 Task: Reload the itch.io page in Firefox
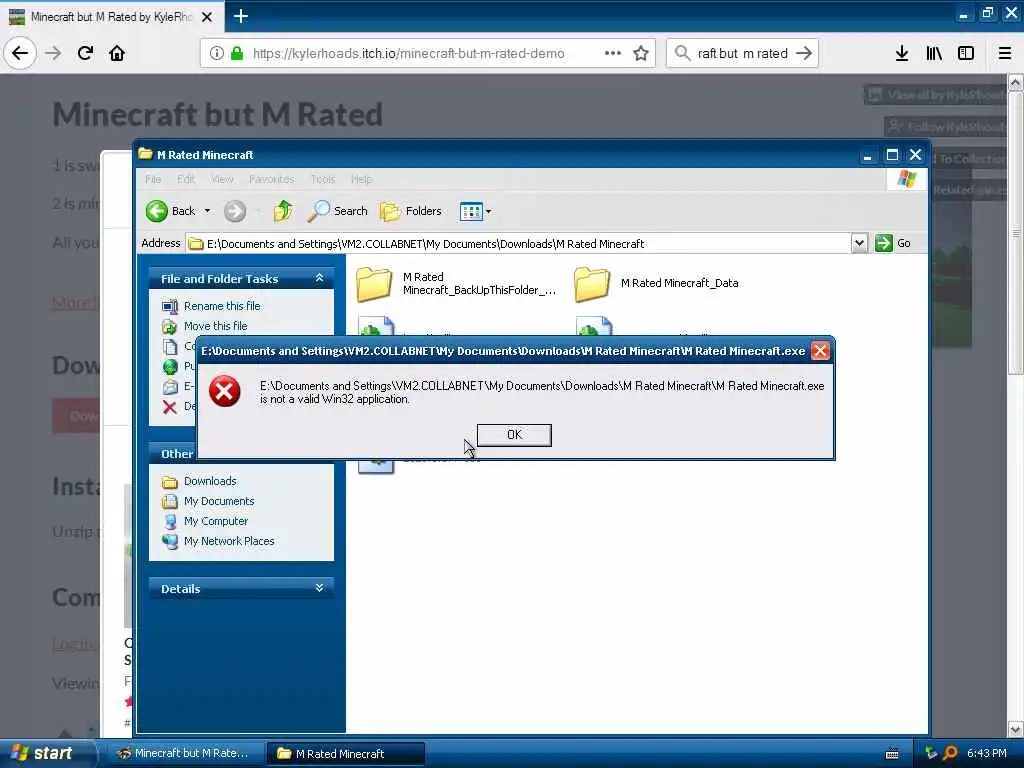pos(85,53)
